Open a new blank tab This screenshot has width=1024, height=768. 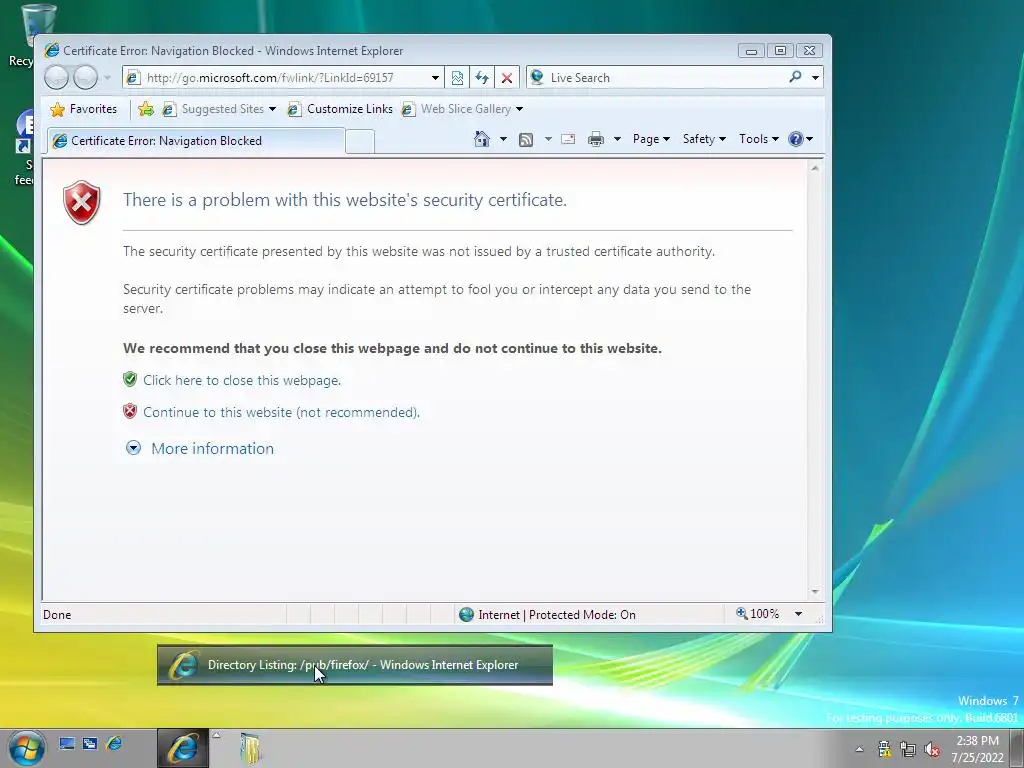click(360, 141)
